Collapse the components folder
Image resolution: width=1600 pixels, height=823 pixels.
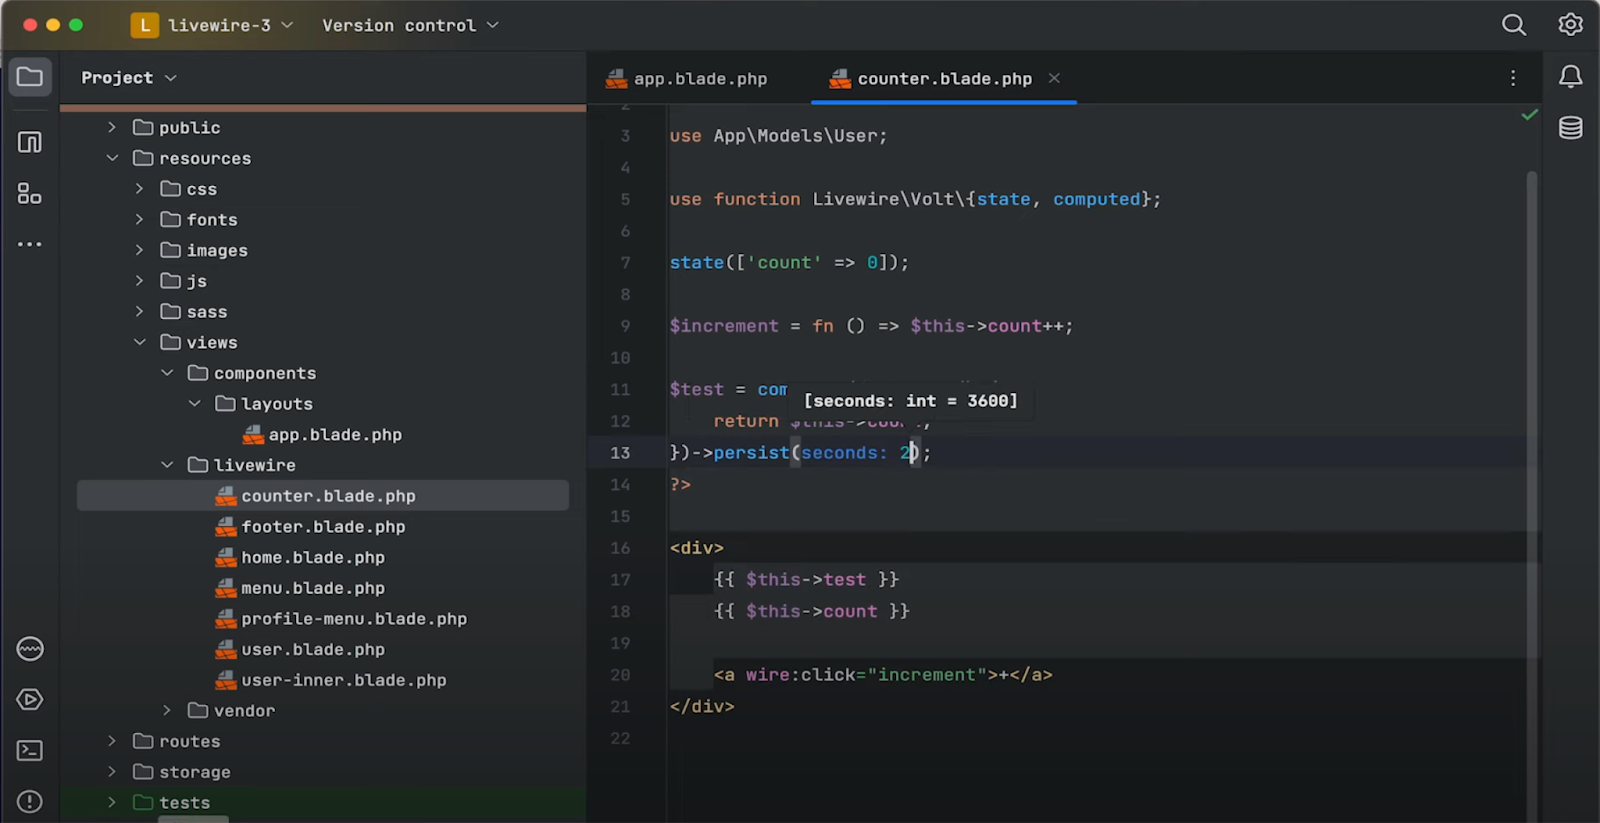pyautogui.click(x=167, y=373)
